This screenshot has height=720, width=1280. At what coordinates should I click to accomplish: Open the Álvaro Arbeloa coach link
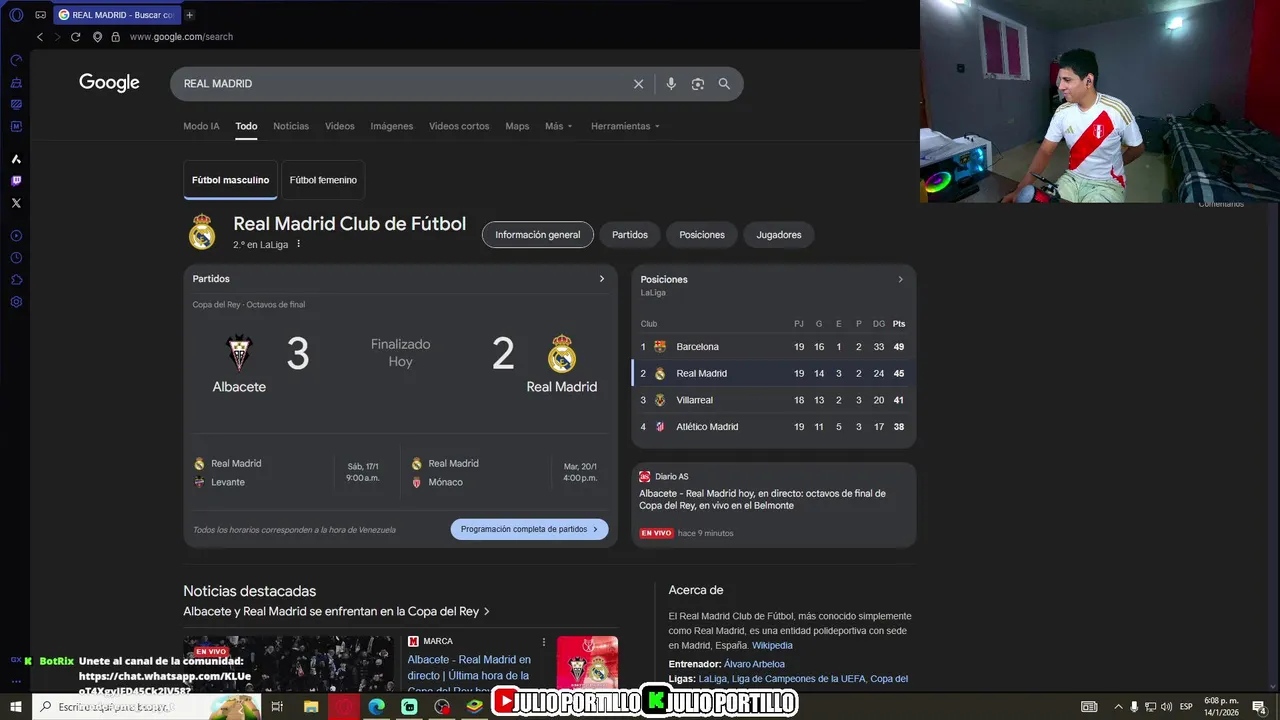pos(754,664)
